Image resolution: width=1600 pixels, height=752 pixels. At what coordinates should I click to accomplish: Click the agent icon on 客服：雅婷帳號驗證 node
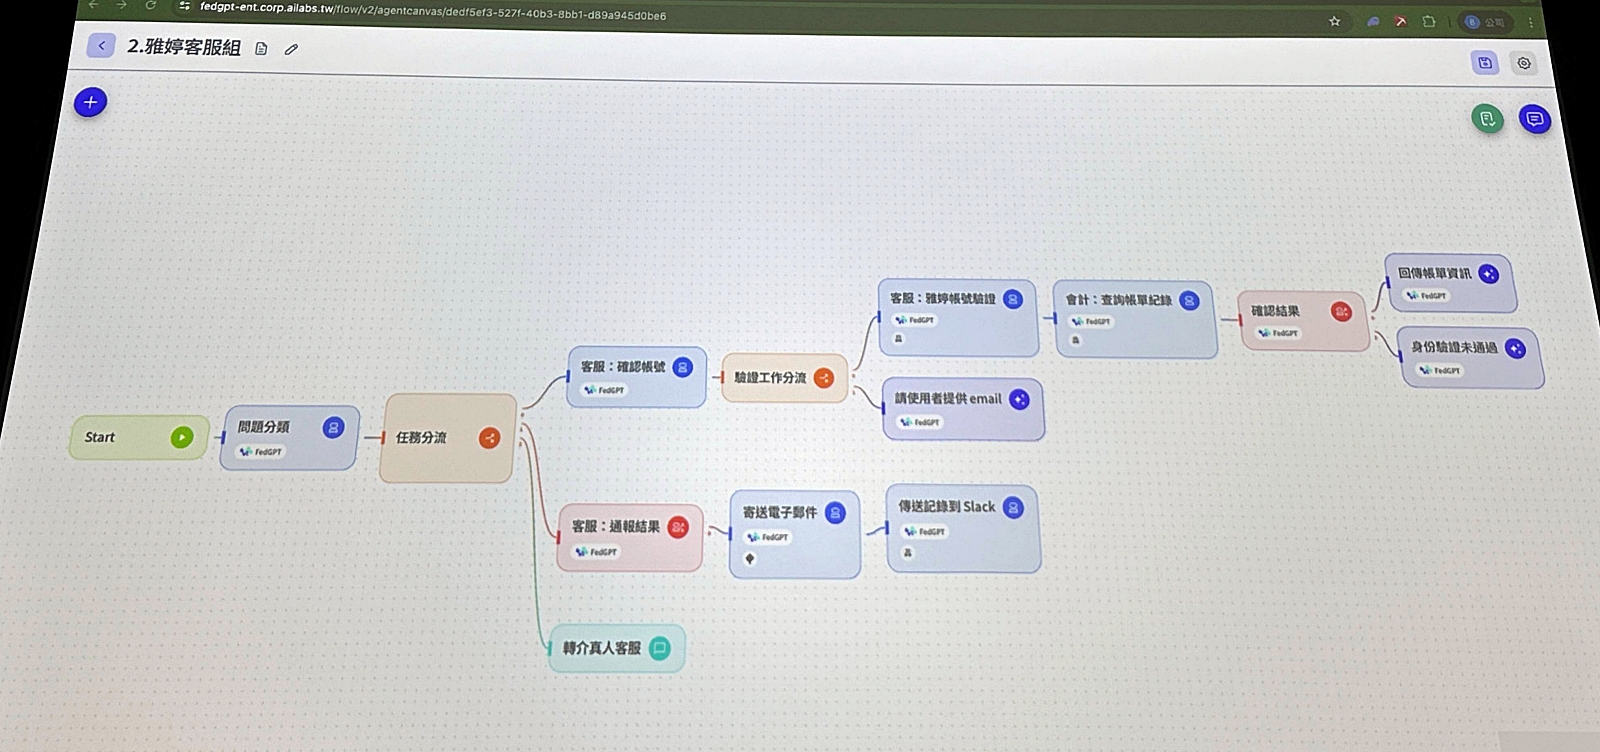click(x=1013, y=299)
